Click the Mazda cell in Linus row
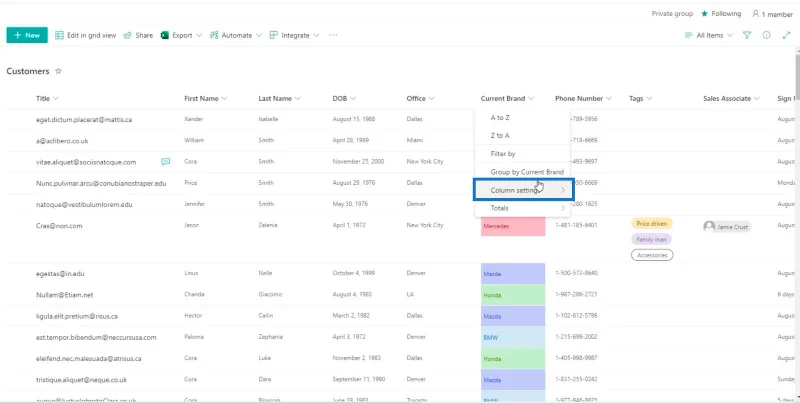Image resolution: width=800 pixels, height=403 pixels. [513, 273]
